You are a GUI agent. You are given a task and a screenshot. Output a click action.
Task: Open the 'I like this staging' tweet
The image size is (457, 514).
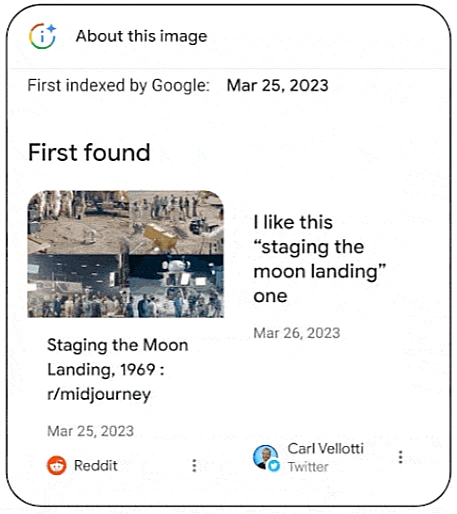click(319, 259)
